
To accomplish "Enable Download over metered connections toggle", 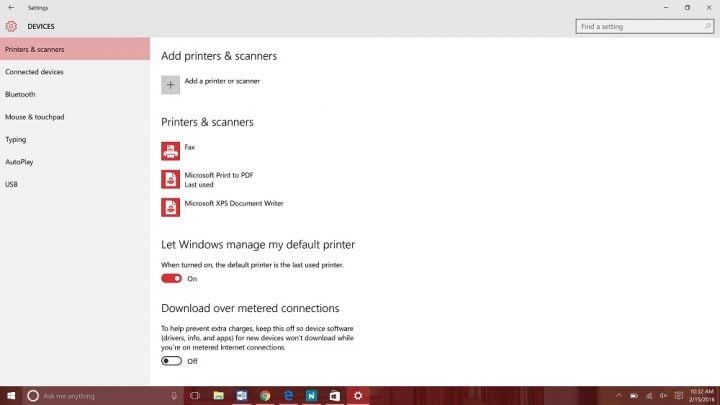I will 171,361.
